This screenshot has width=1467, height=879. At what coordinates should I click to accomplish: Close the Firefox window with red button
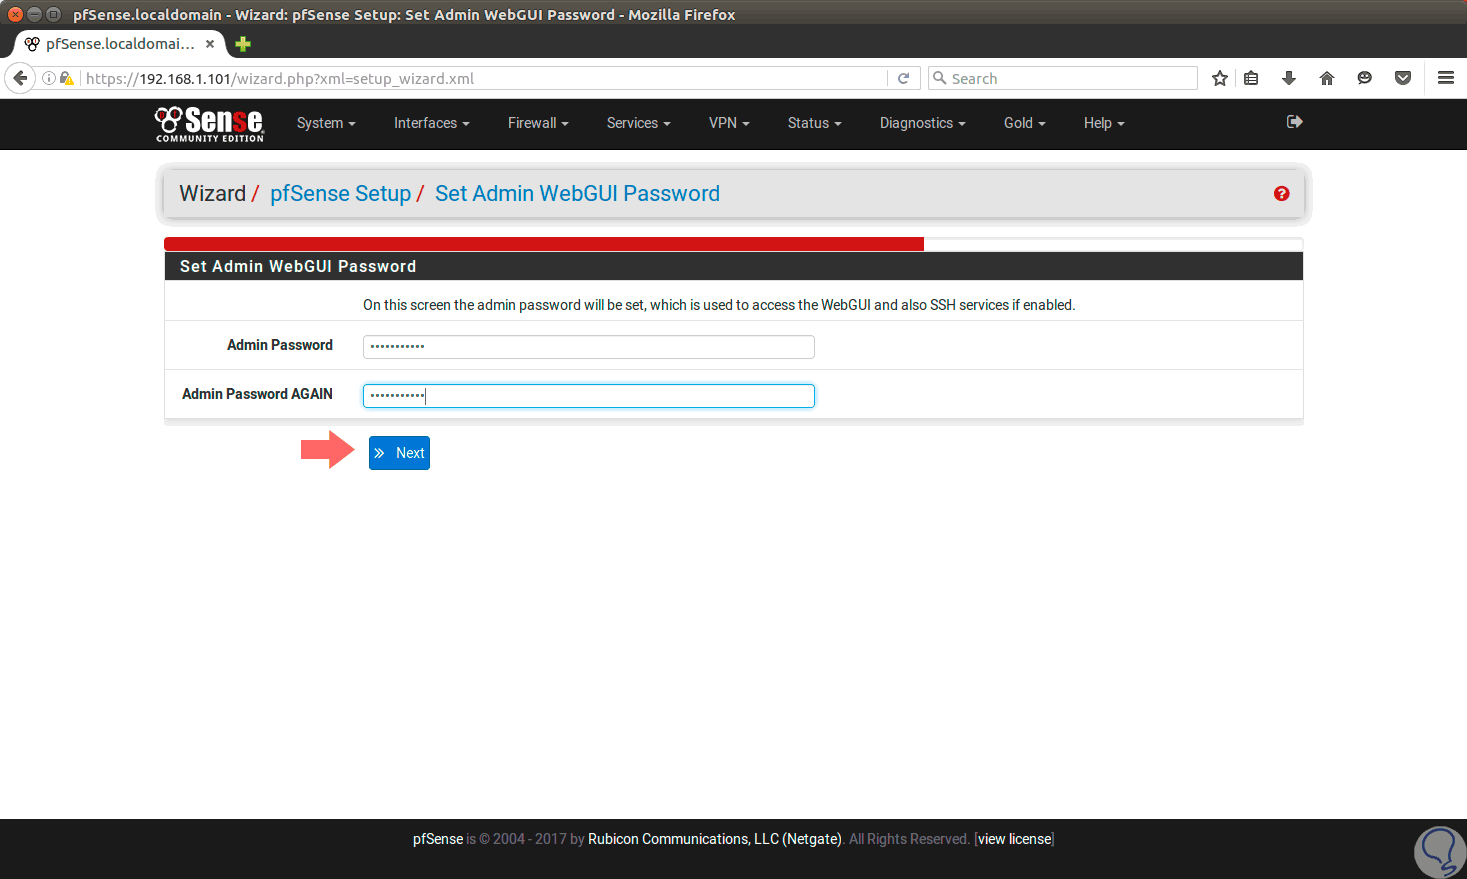point(15,14)
